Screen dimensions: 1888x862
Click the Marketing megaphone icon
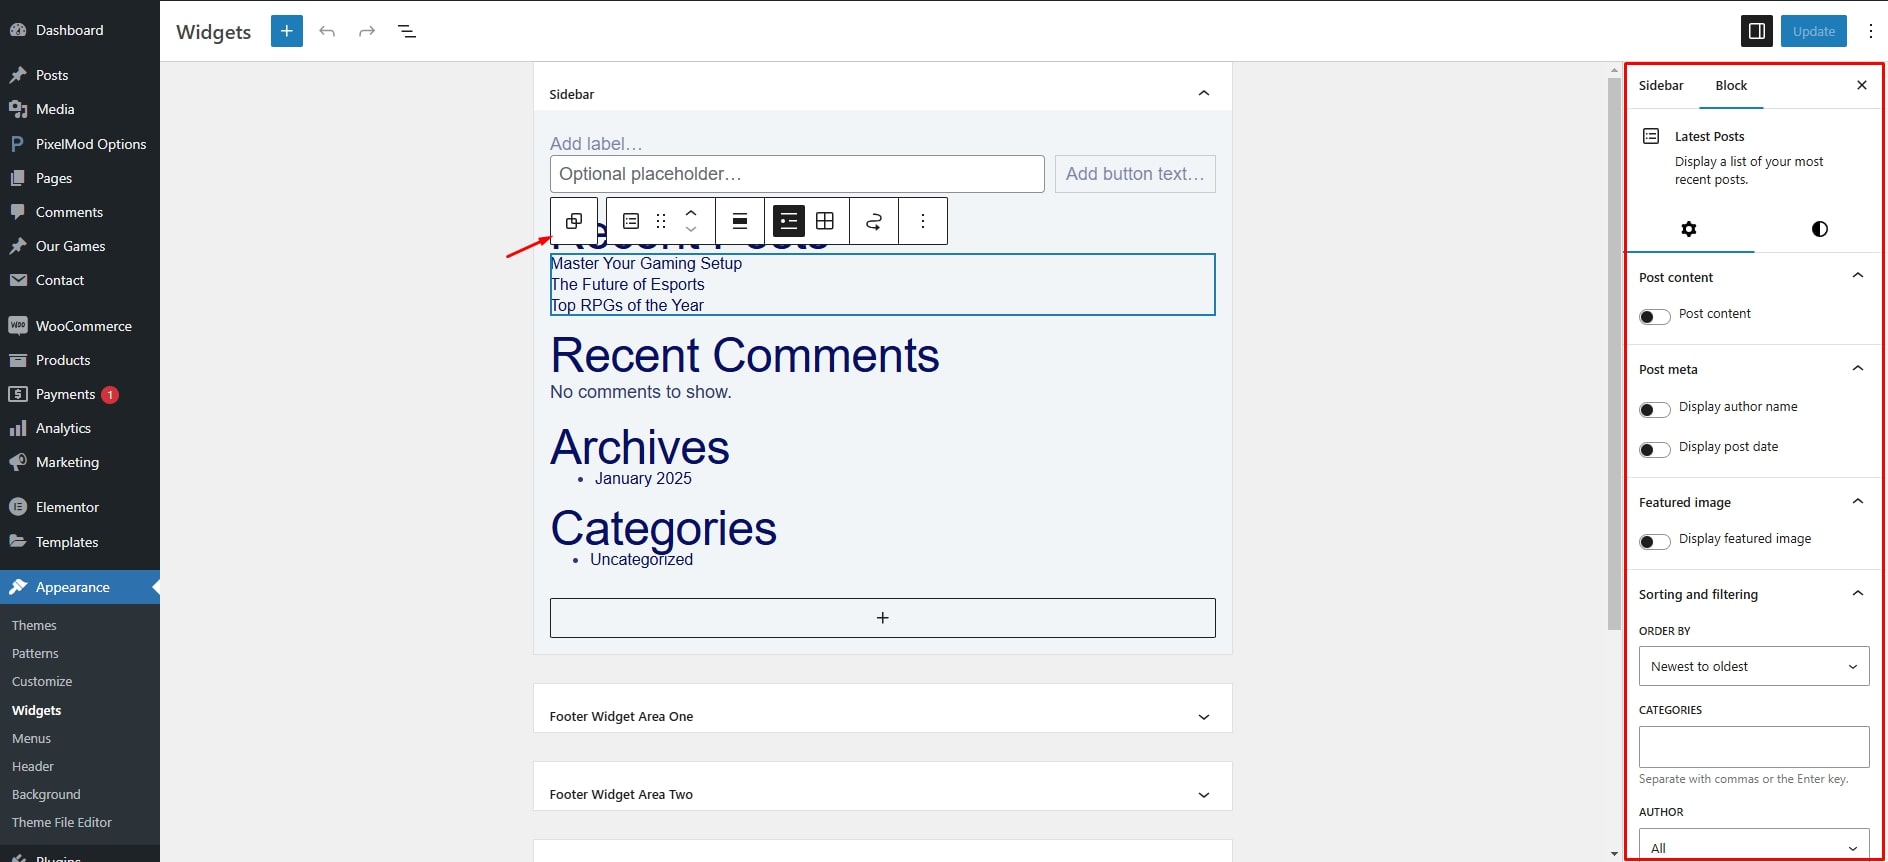click(x=18, y=462)
